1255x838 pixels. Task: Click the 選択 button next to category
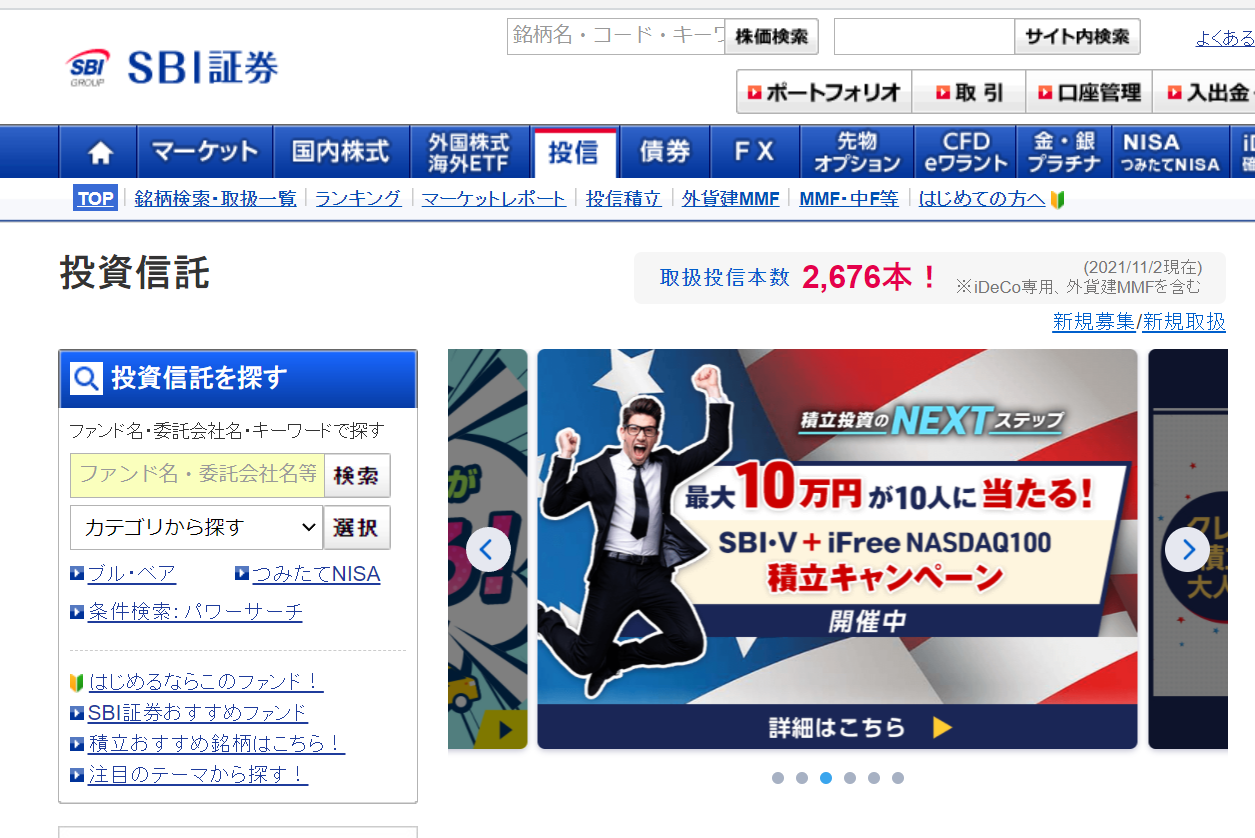357,527
